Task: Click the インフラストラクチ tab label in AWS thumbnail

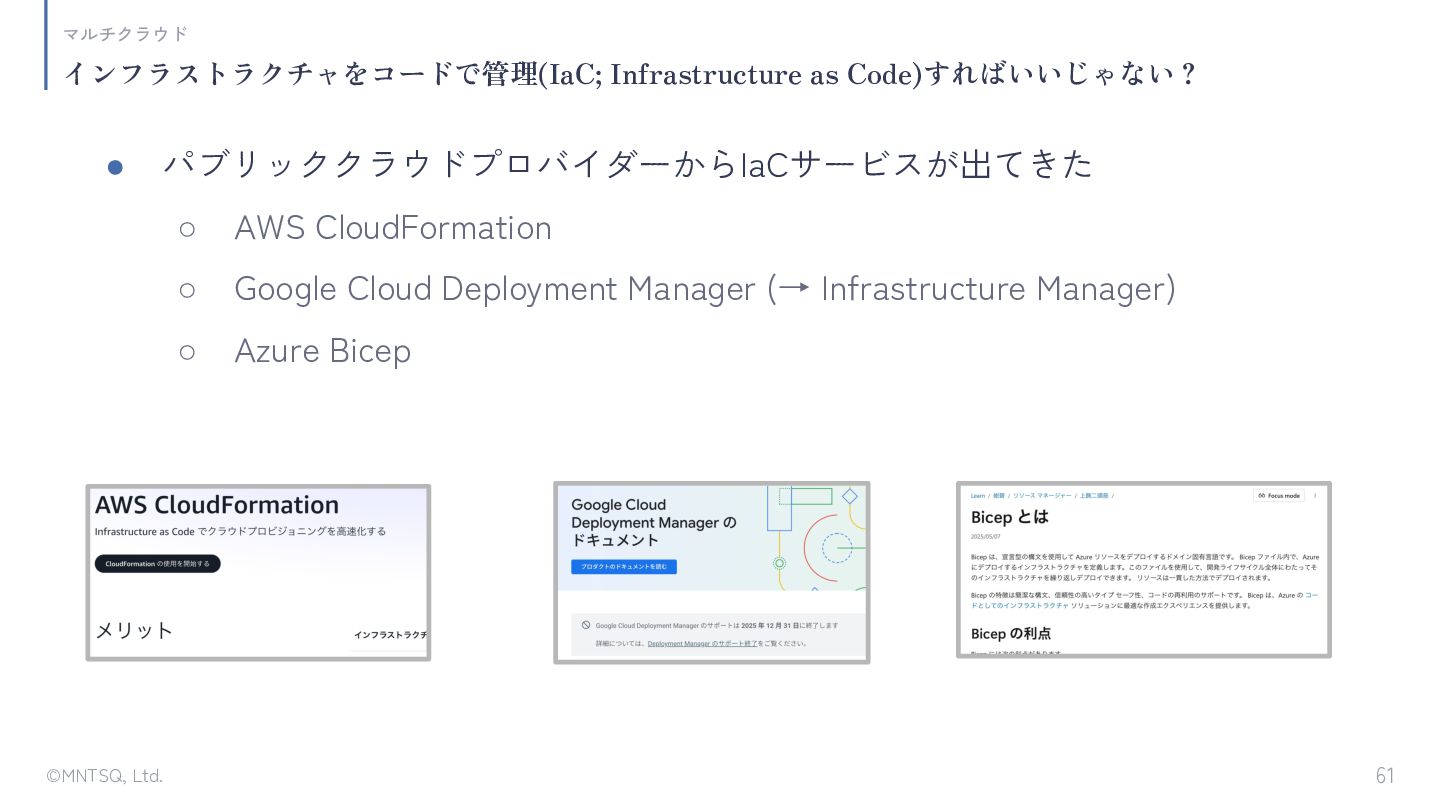Action: 390,635
